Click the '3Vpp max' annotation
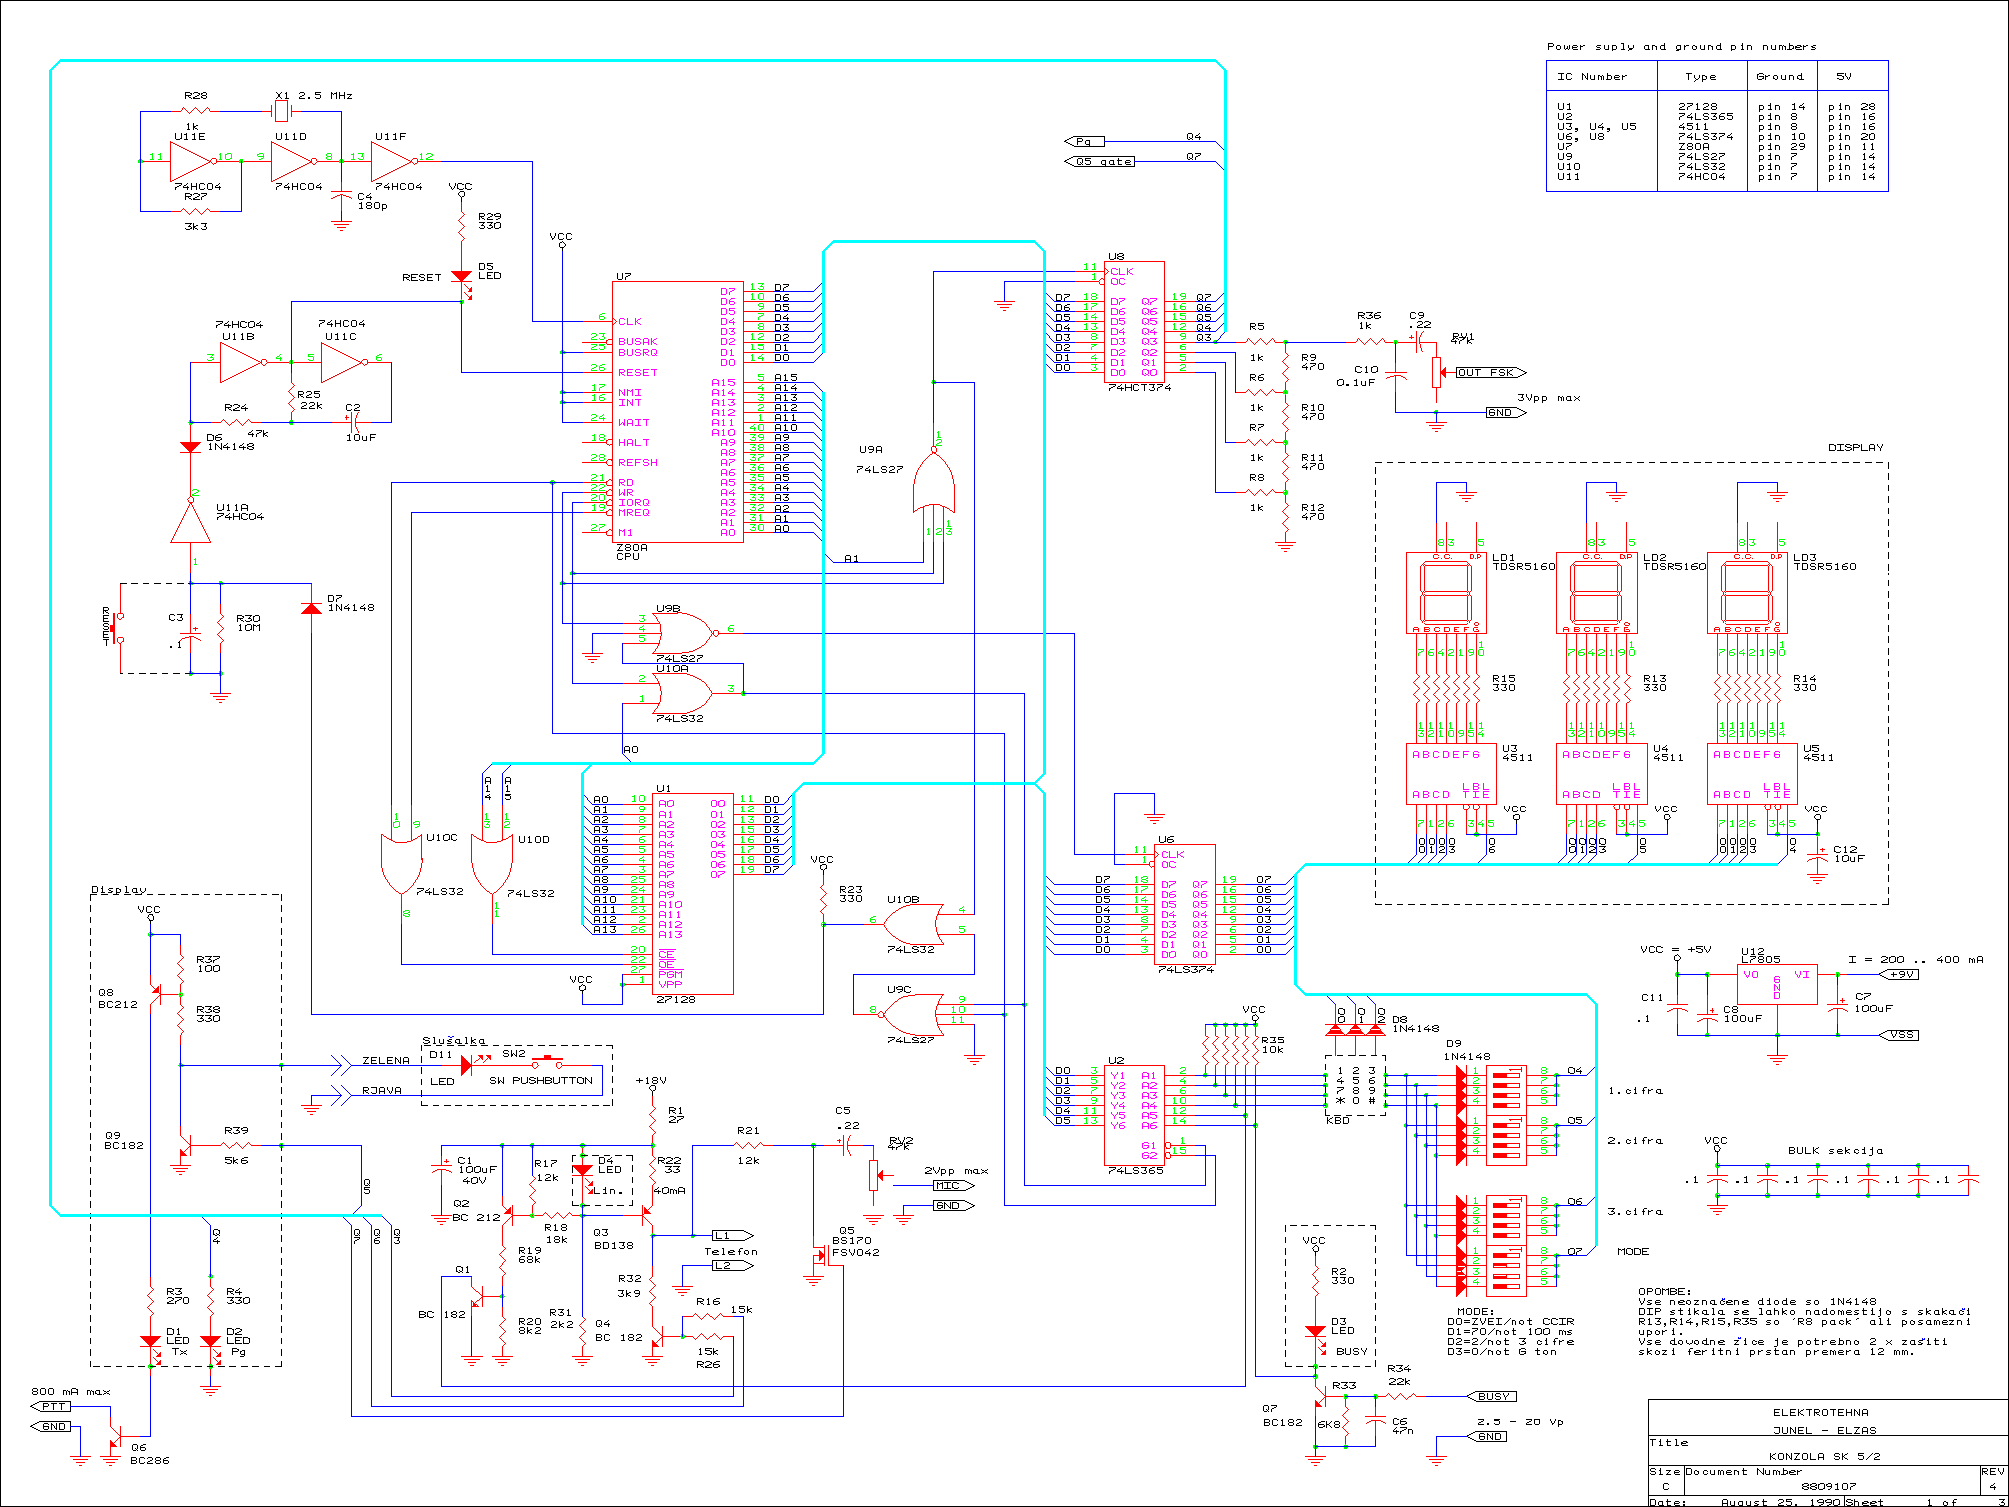2009x1507 pixels. click(x=1548, y=398)
